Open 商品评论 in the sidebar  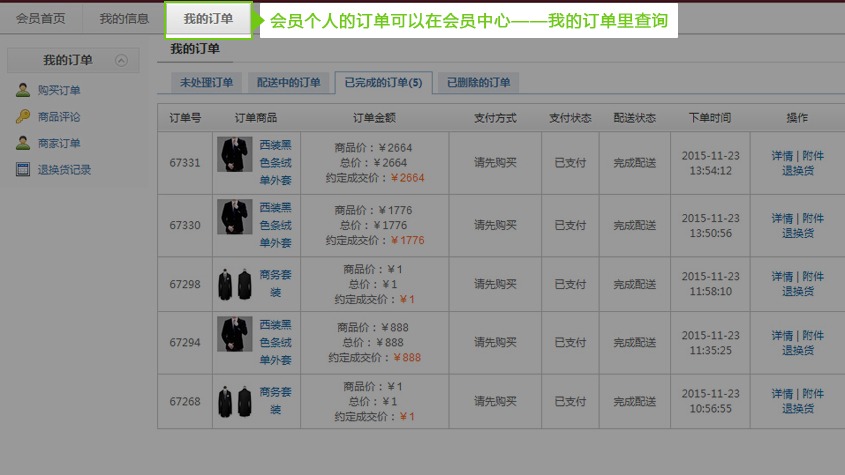59,116
